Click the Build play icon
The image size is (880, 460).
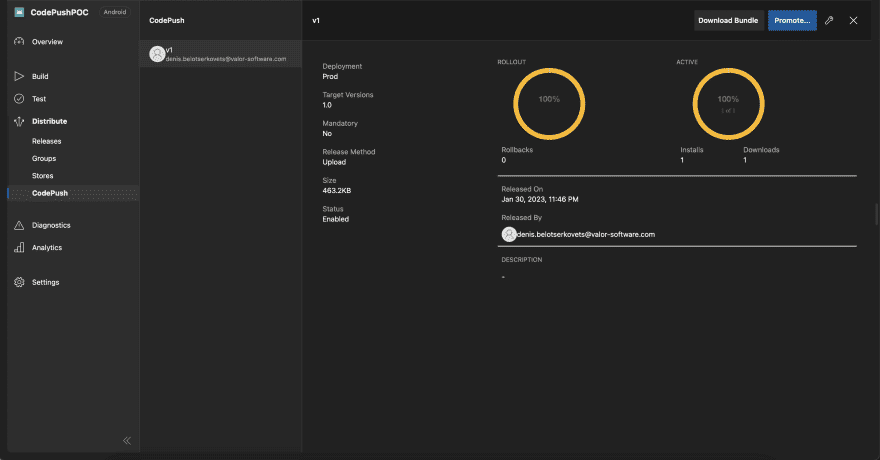coord(19,76)
